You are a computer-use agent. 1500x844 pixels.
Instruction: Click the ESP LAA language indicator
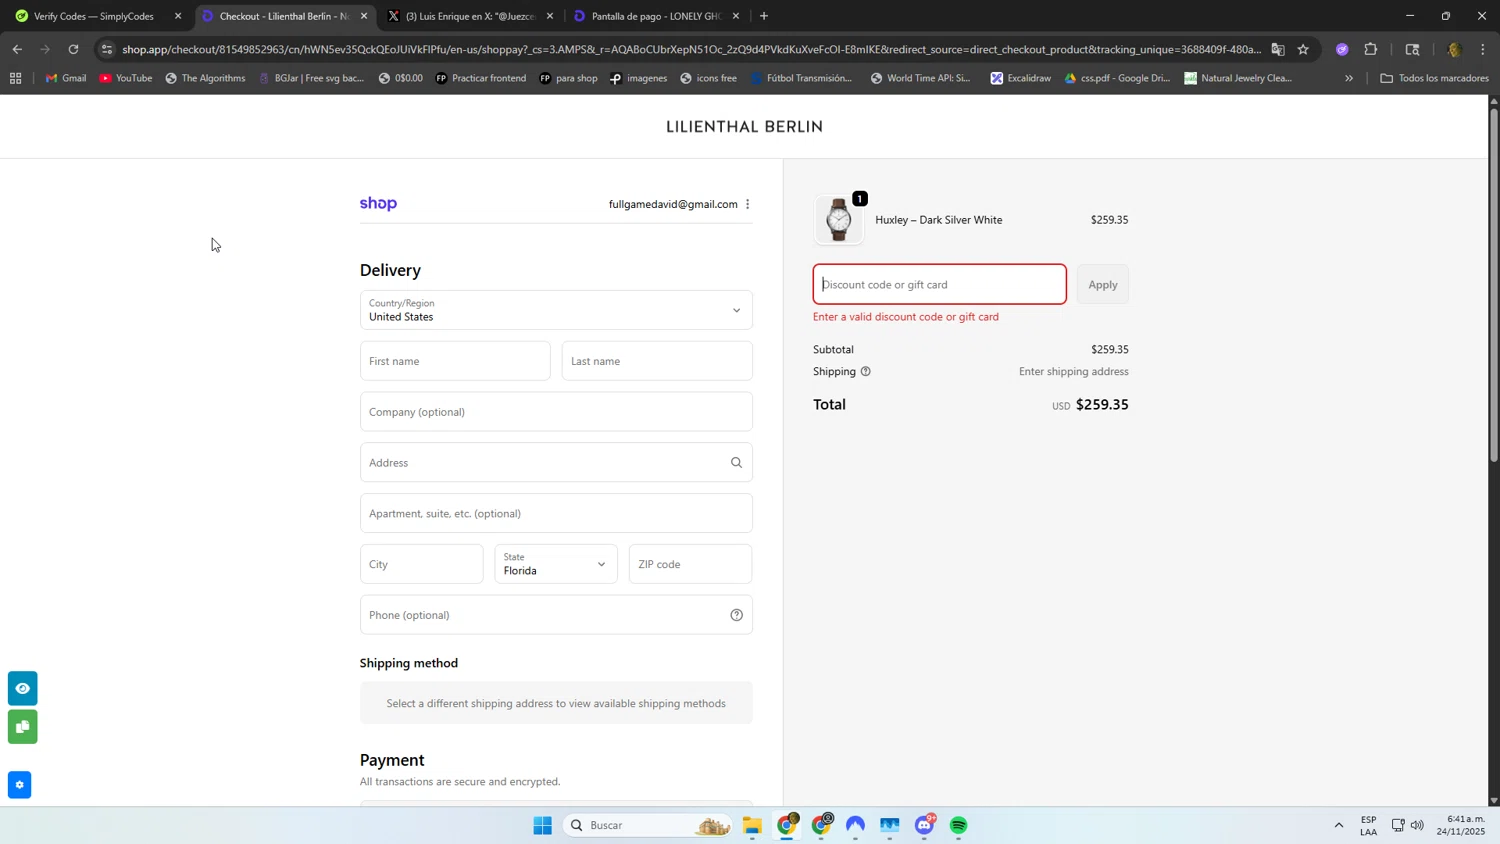[1368, 825]
